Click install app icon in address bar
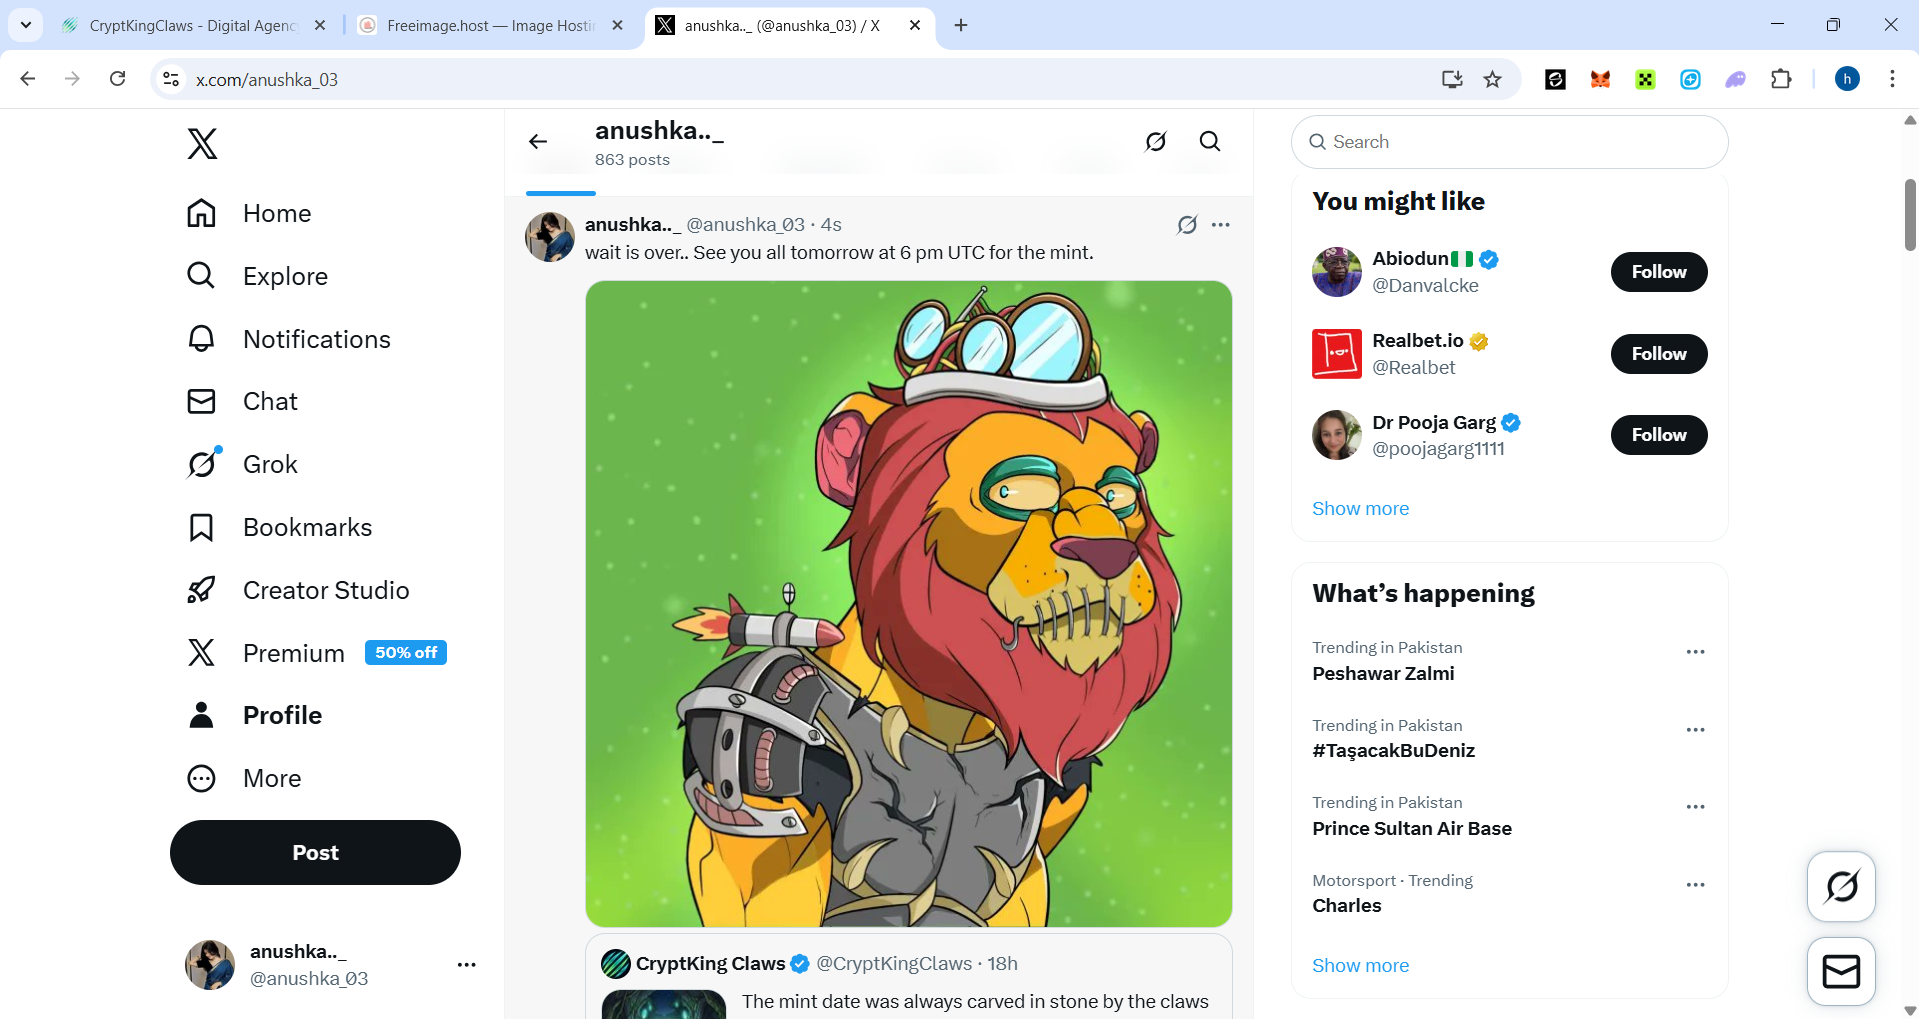The width and height of the screenshot is (1919, 1019). [x=1452, y=79]
